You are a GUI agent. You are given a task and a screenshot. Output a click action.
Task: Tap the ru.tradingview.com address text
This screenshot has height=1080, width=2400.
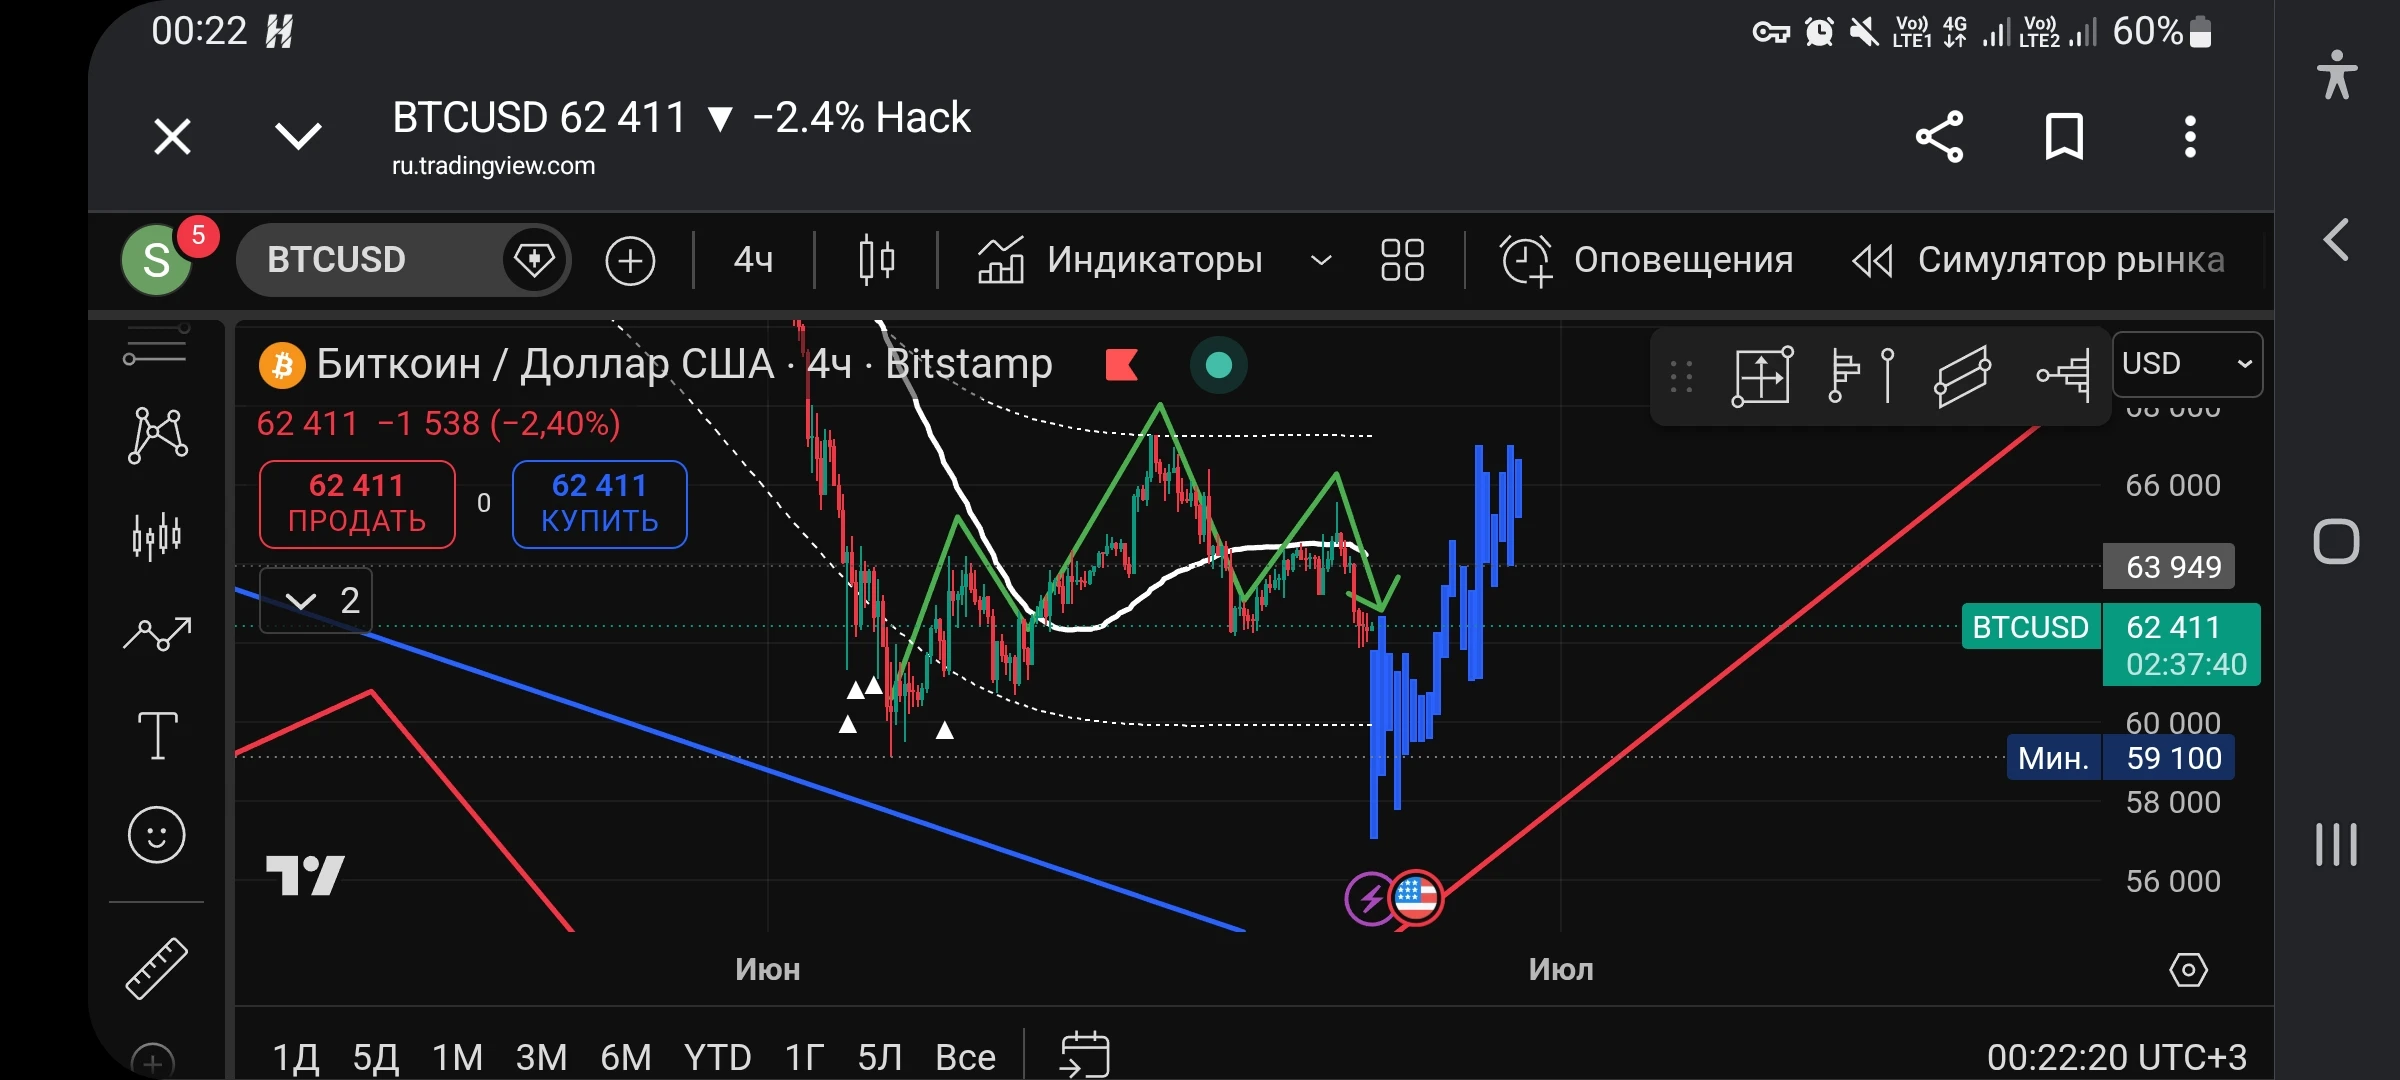pos(493,166)
